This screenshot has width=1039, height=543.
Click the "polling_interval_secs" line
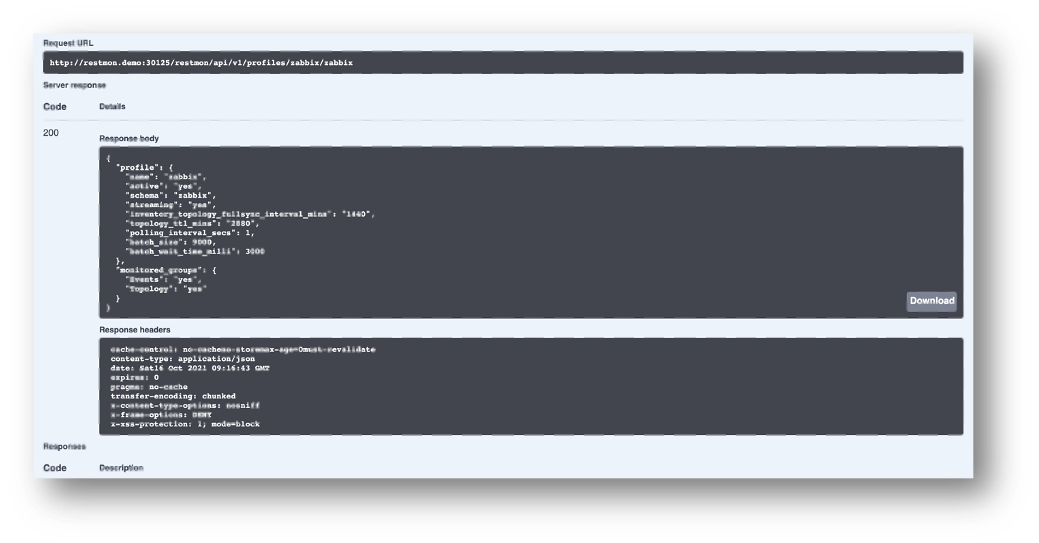coord(185,233)
